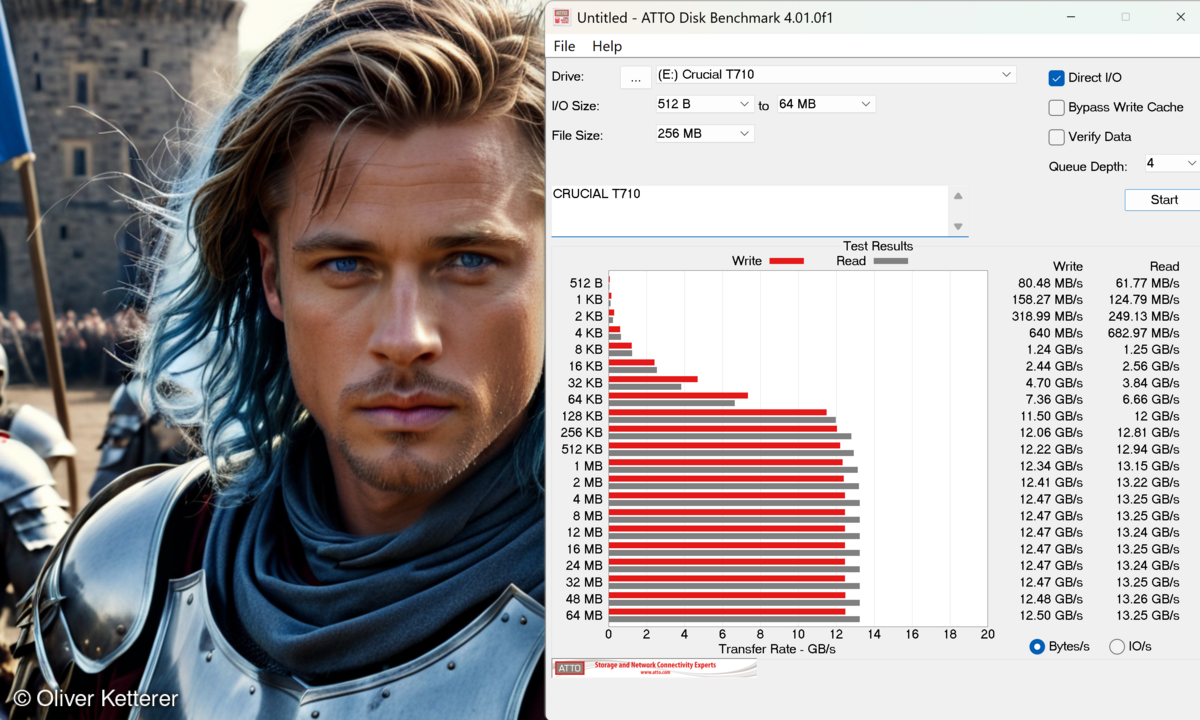The image size is (1200, 720).
Task: Click the window title "Untitled - ATTO Disk Benchmark"
Action: point(705,18)
